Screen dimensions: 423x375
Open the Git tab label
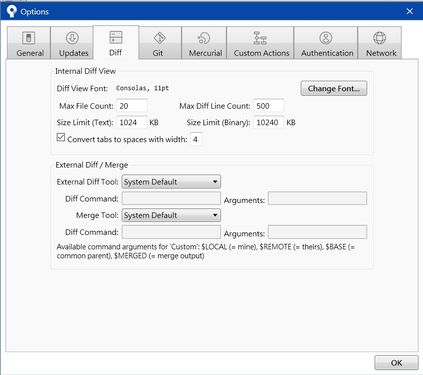[158, 53]
